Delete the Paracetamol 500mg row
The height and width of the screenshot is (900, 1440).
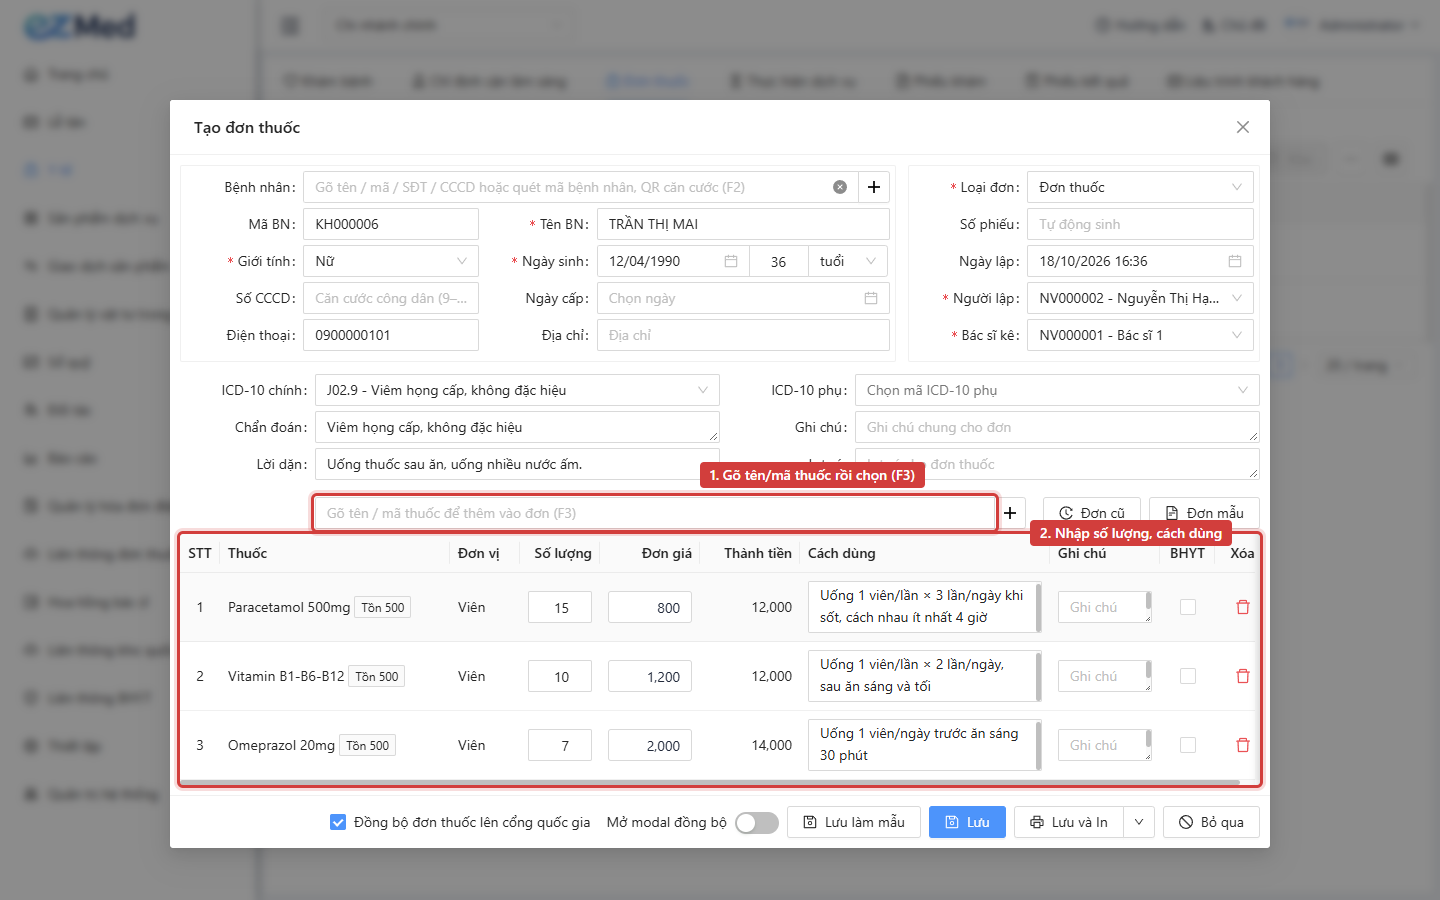(x=1243, y=607)
